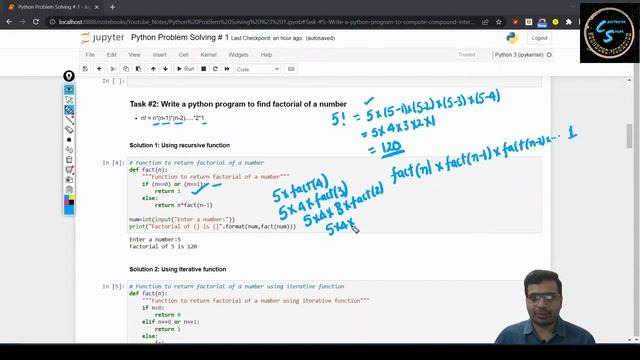Click the empty code cell at top
640x360 pixels.
pyautogui.click(x=334, y=81)
